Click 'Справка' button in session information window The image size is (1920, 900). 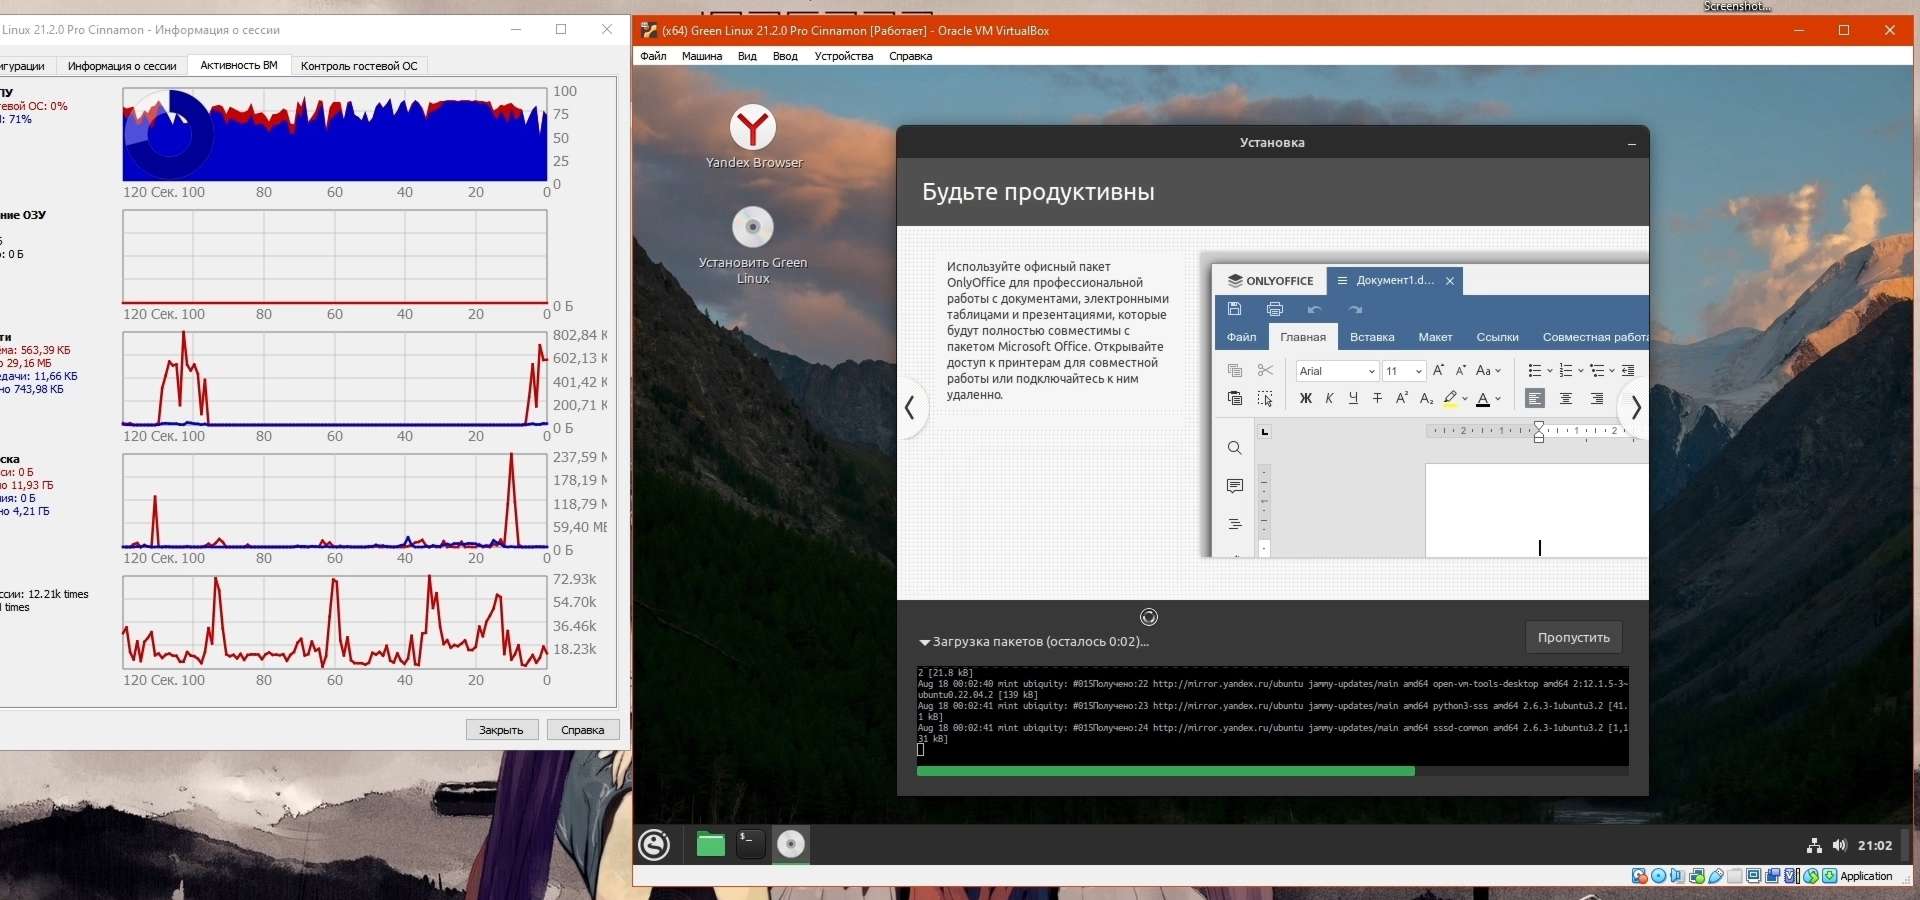583,730
